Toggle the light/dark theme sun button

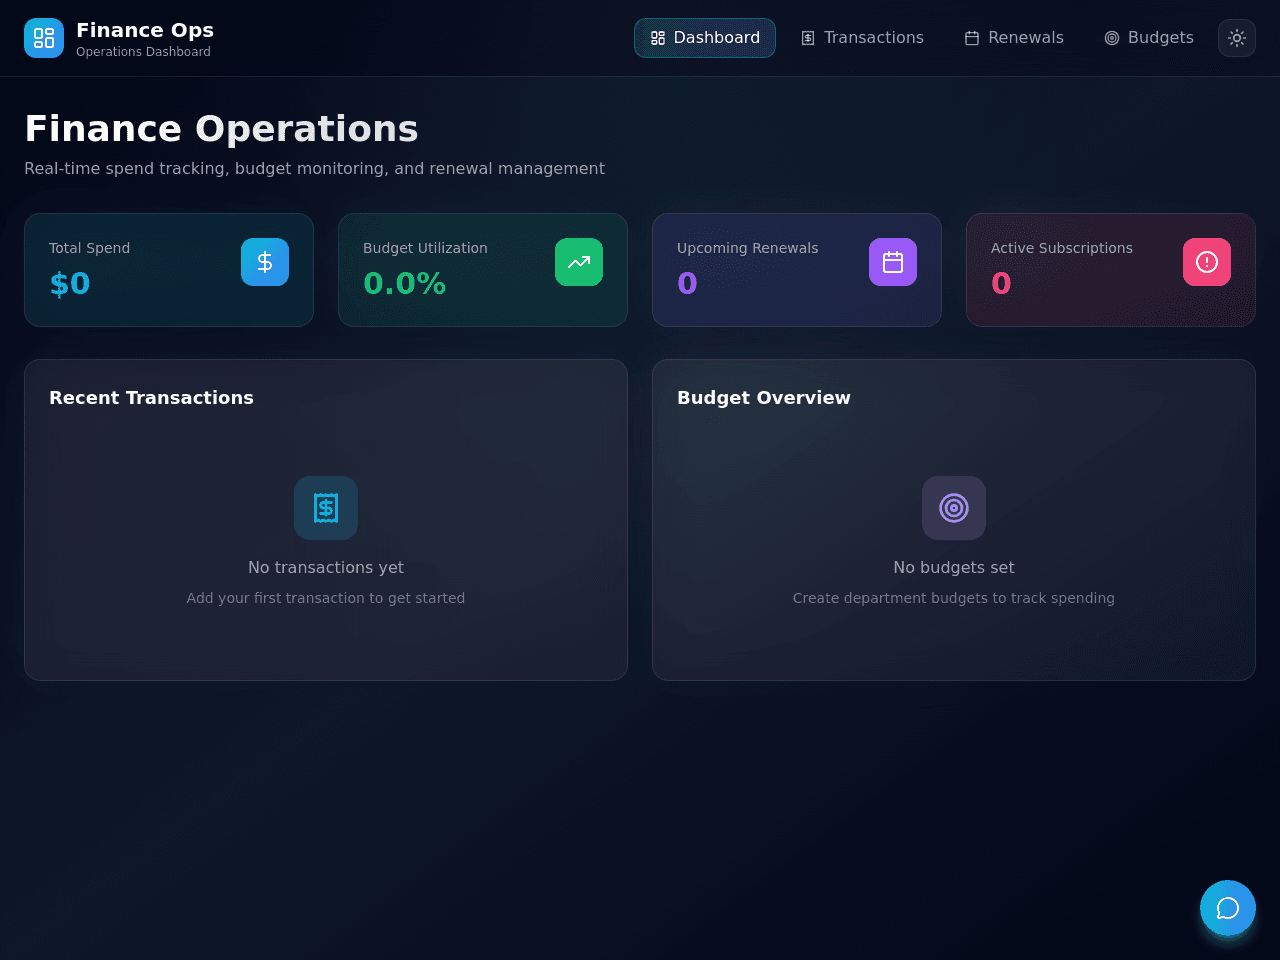1237,38
